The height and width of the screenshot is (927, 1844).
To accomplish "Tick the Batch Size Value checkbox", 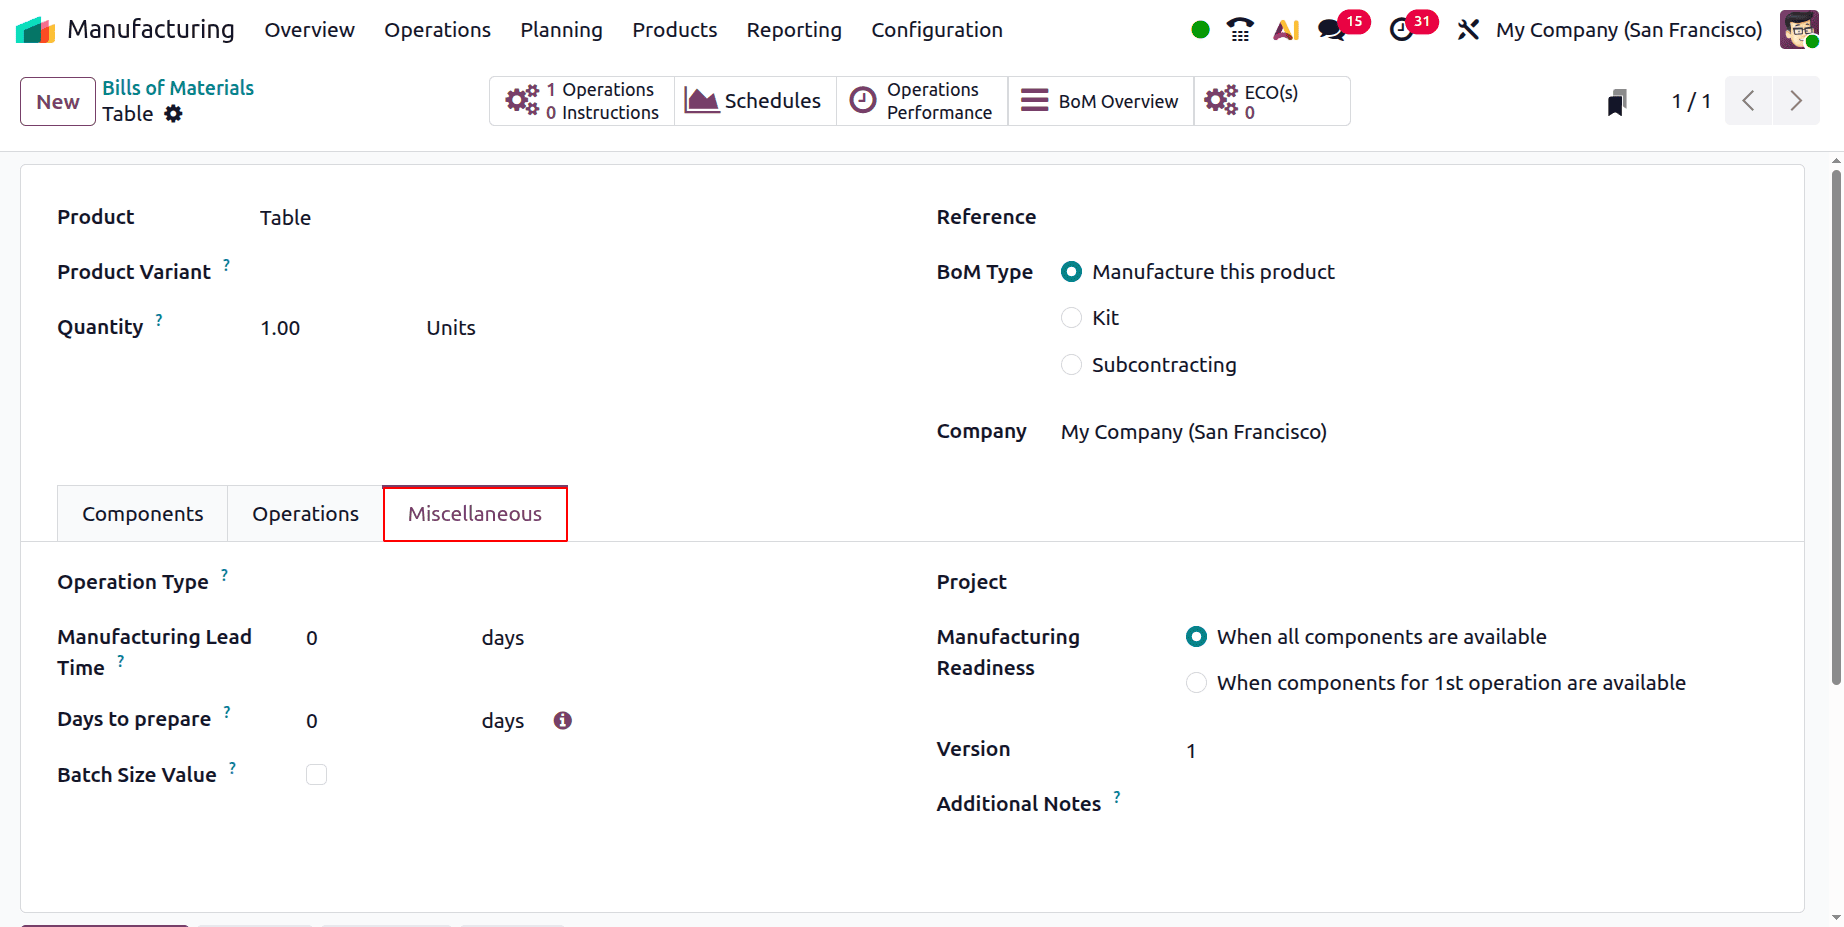I will [x=316, y=775].
